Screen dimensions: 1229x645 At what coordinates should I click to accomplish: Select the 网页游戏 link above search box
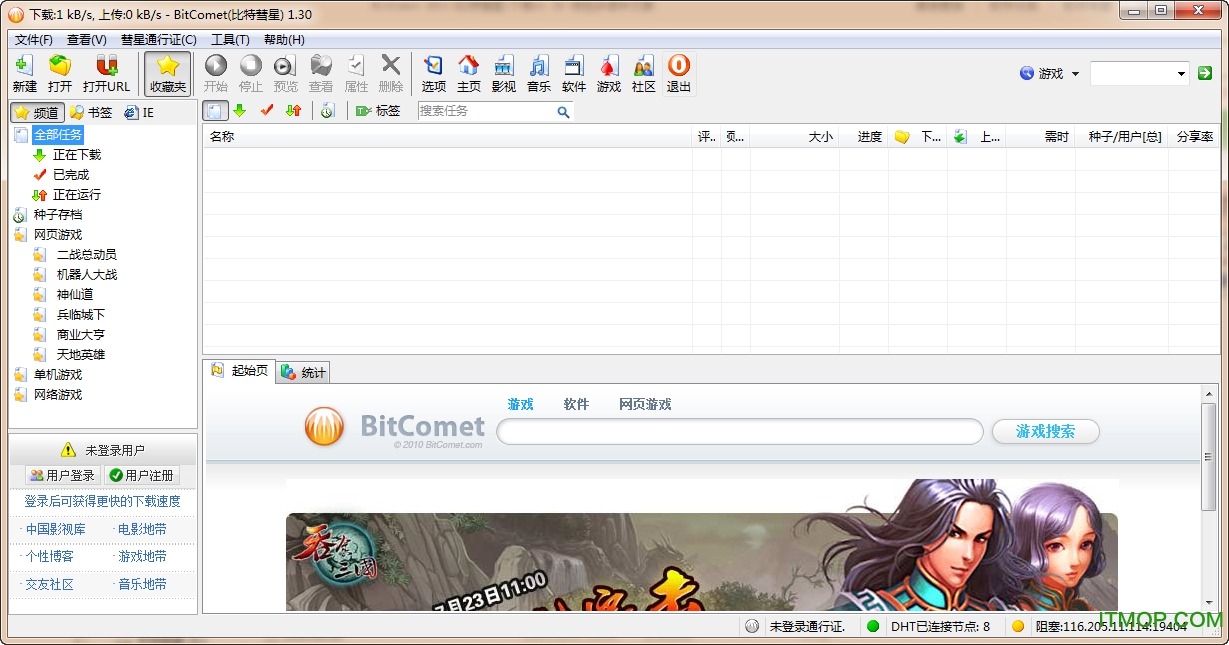(x=645, y=405)
